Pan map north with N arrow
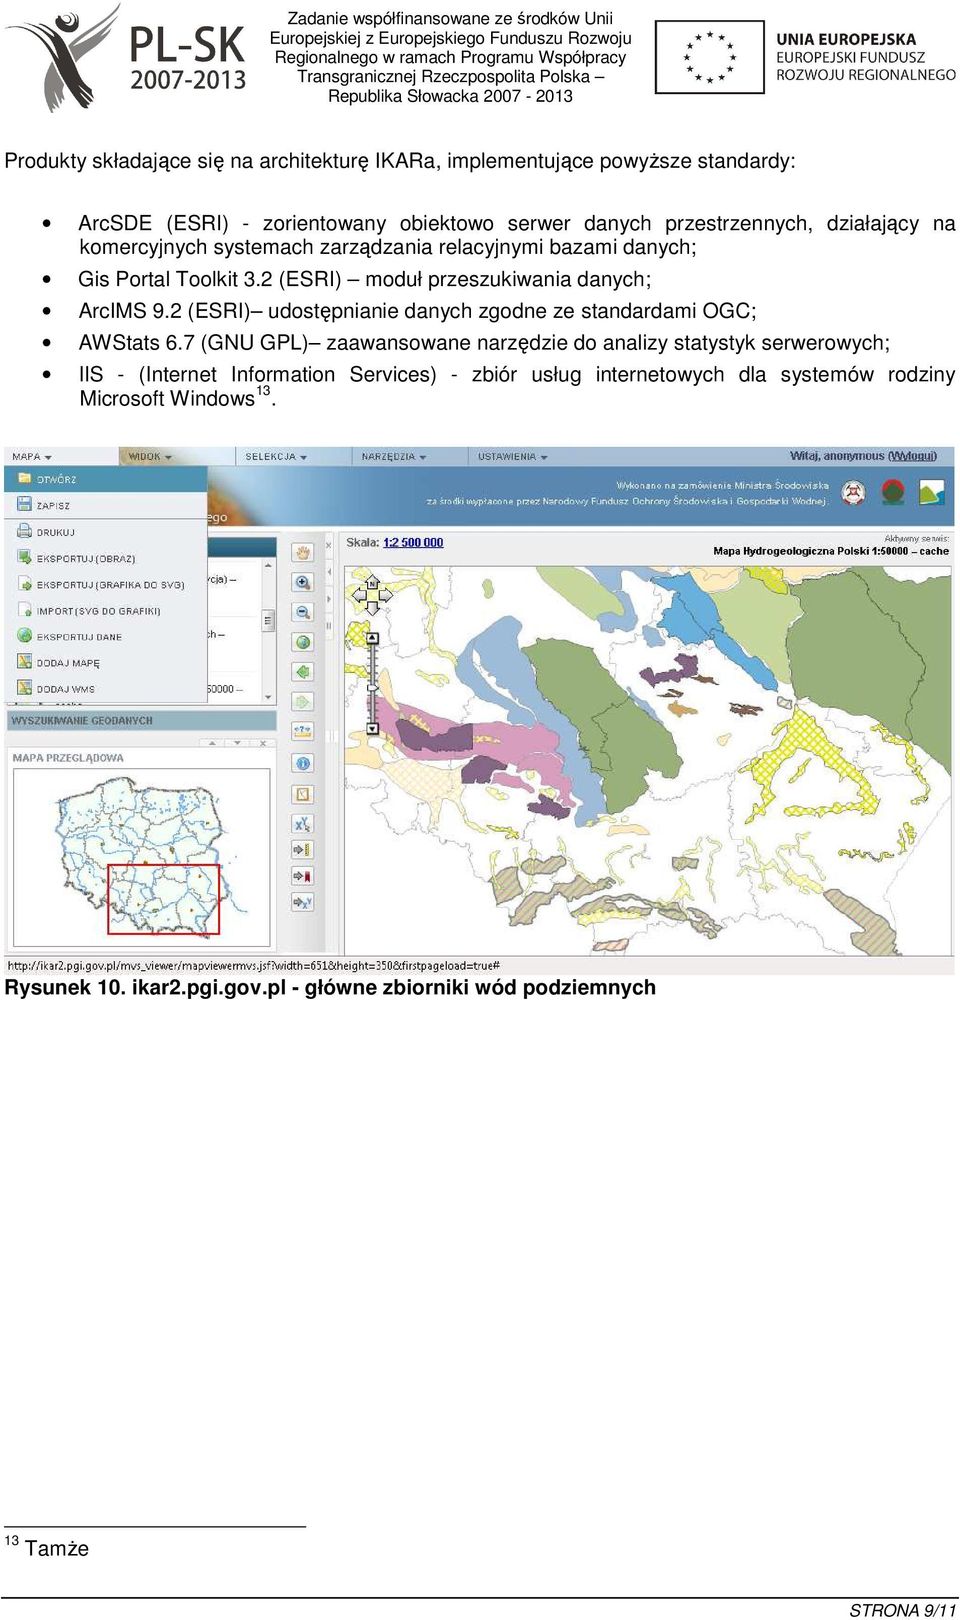Screen dimensions: 960x1620 372,581
